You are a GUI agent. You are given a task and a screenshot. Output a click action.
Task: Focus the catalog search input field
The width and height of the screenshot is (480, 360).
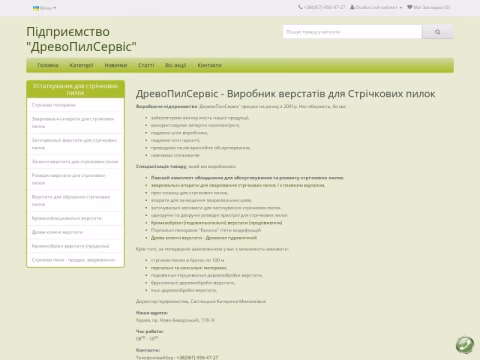click(352, 32)
